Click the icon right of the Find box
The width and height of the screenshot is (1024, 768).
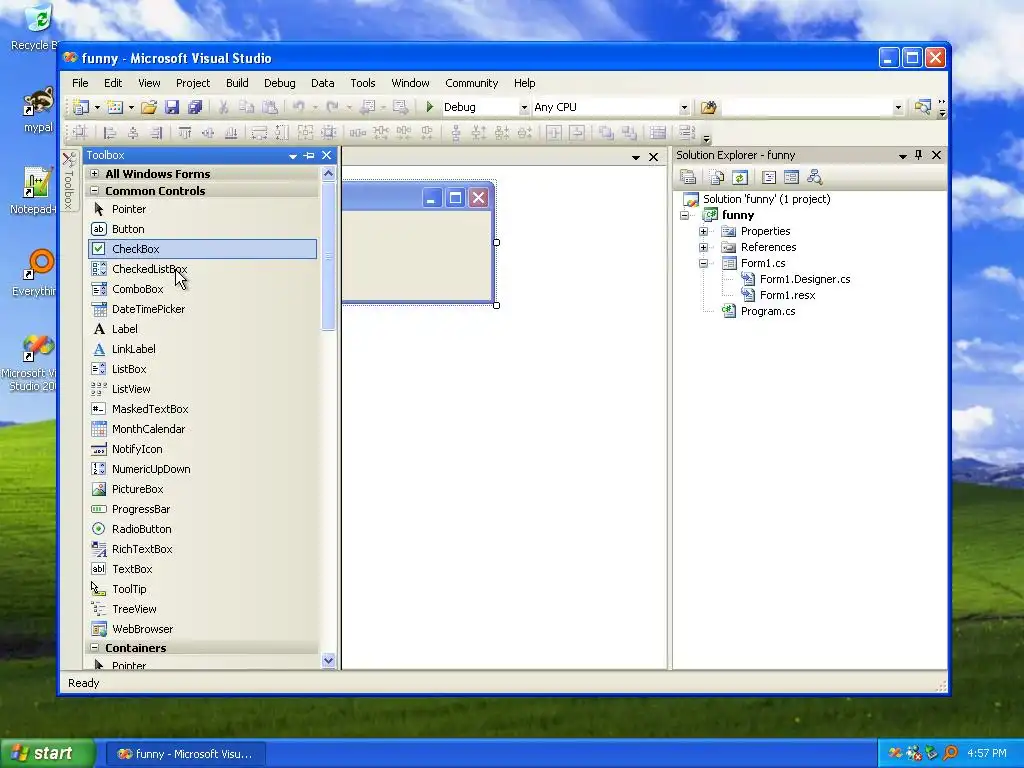[x=922, y=107]
